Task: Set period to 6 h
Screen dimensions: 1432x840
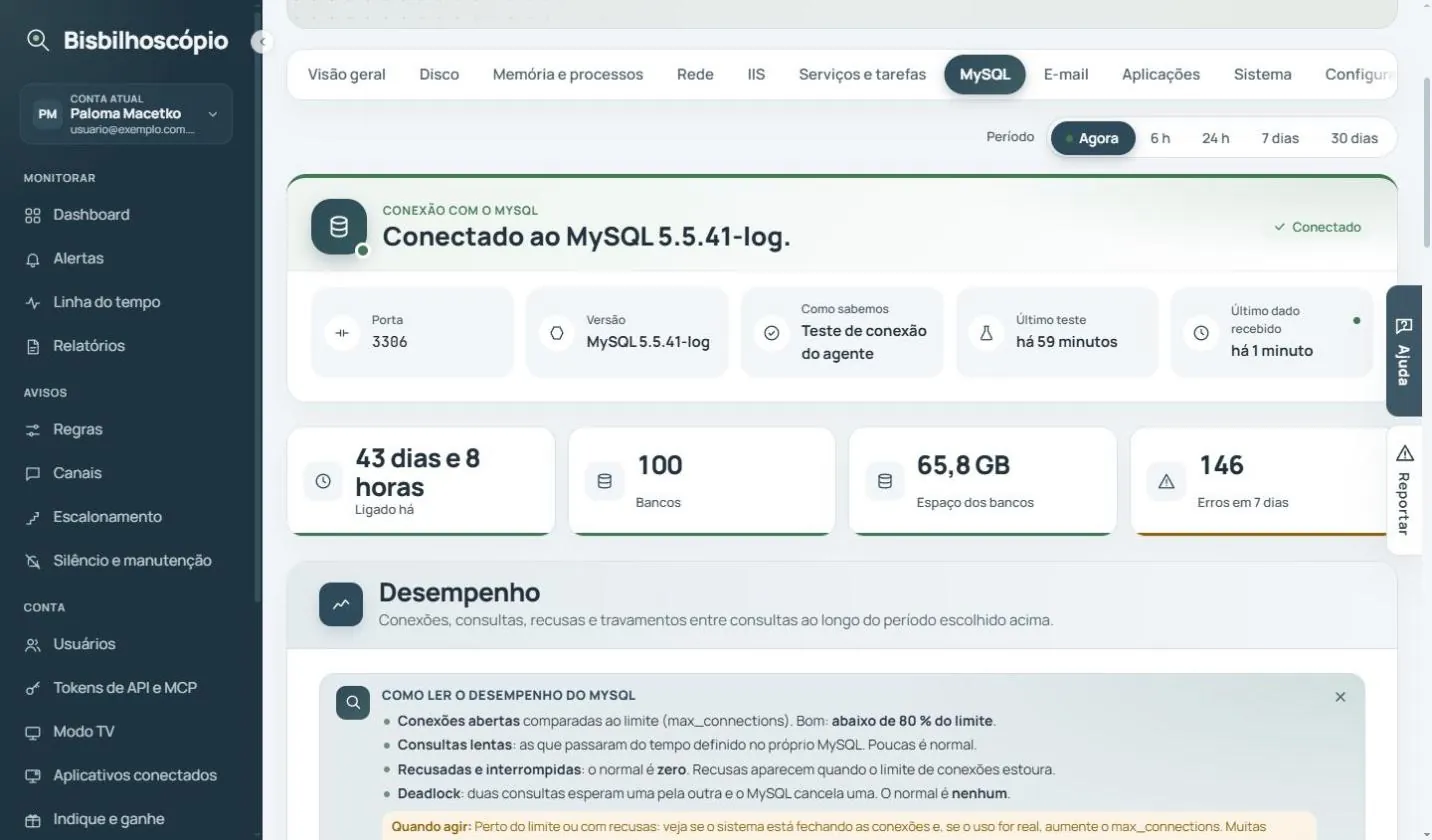Action: tap(1160, 138)
